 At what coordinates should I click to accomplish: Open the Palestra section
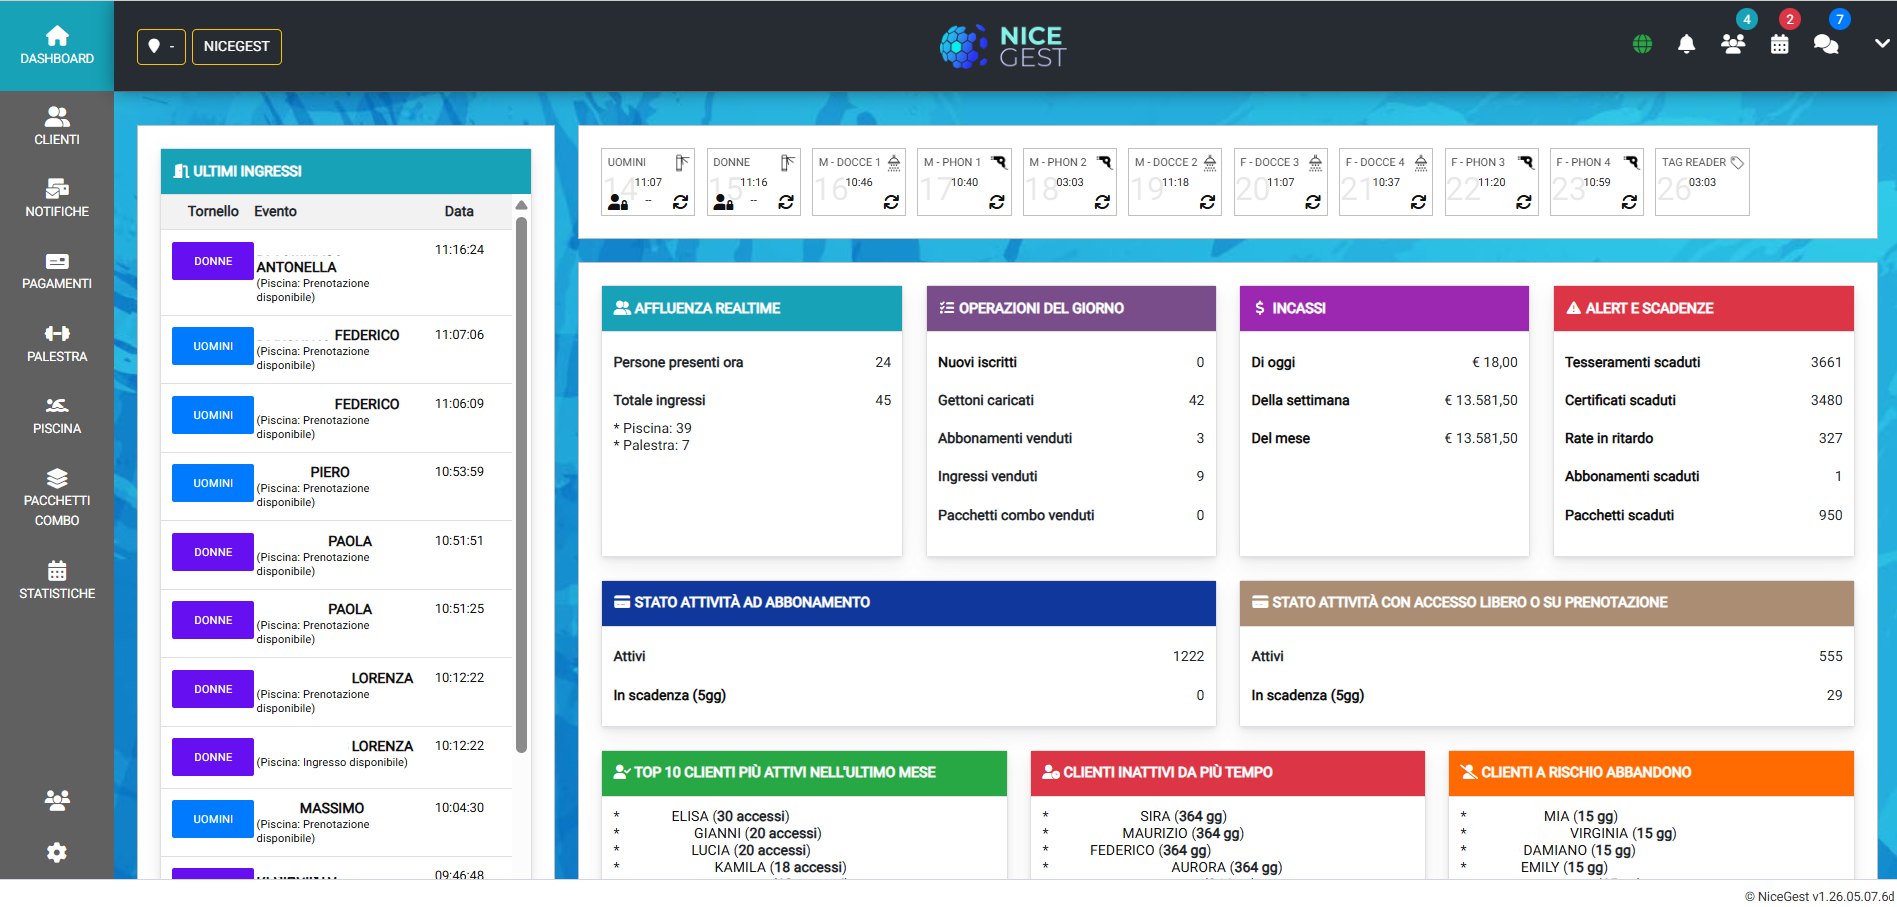pos(57,343)
